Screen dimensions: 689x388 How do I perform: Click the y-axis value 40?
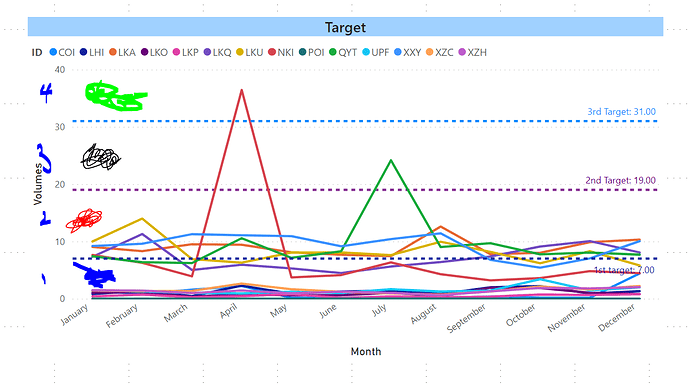pos(60,70)
